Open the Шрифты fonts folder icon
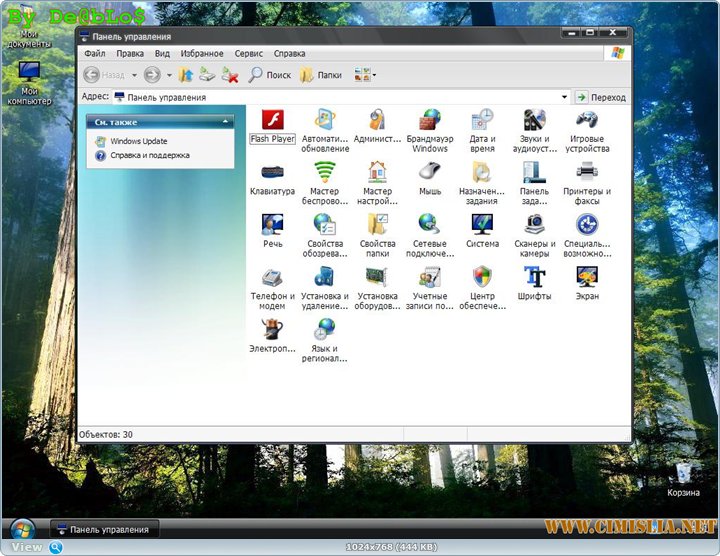 [x=535, y=278]
